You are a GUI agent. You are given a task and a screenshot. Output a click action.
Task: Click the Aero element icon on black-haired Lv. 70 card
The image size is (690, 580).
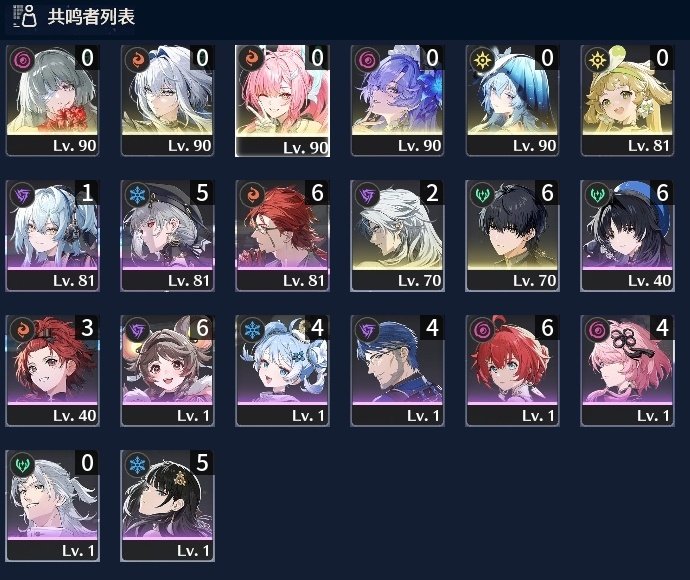(482, 194)
